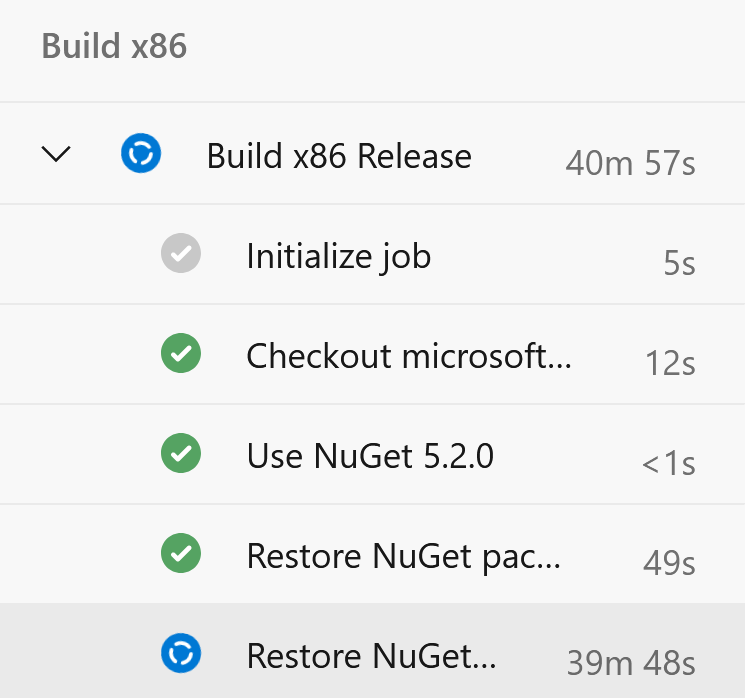Select the Initialize job step
The image size is (745, 698).
coord(338,256)
